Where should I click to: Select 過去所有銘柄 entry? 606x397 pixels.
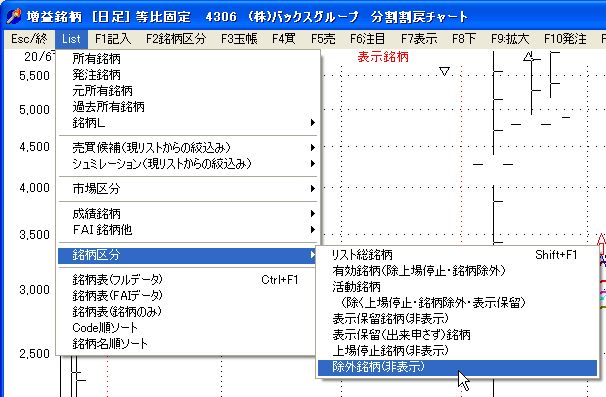click(x=187, y=107)
